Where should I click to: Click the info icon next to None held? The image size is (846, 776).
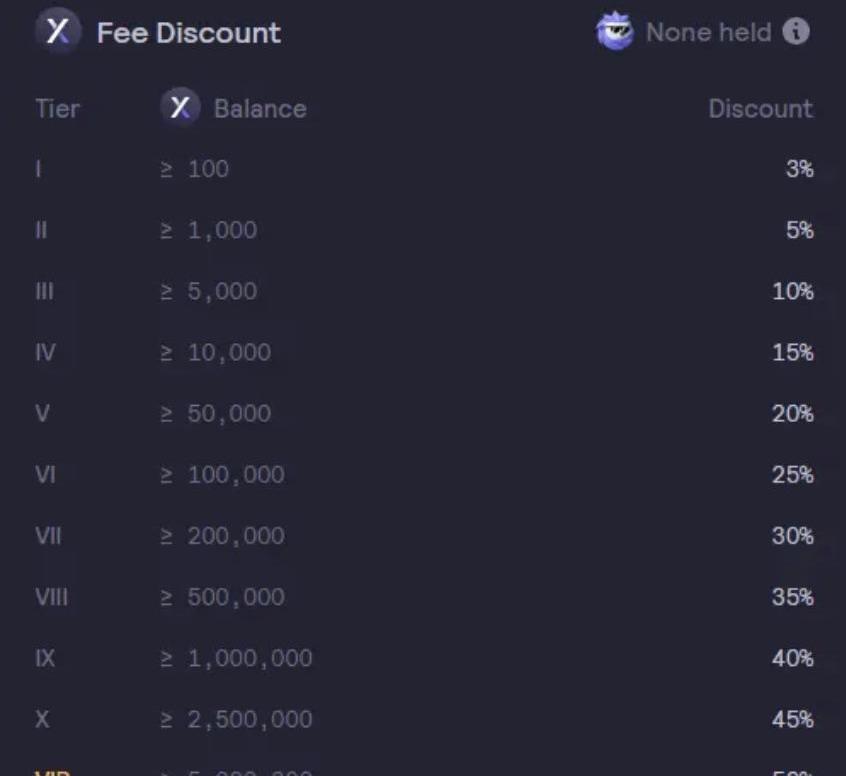(x=796, y=32)
